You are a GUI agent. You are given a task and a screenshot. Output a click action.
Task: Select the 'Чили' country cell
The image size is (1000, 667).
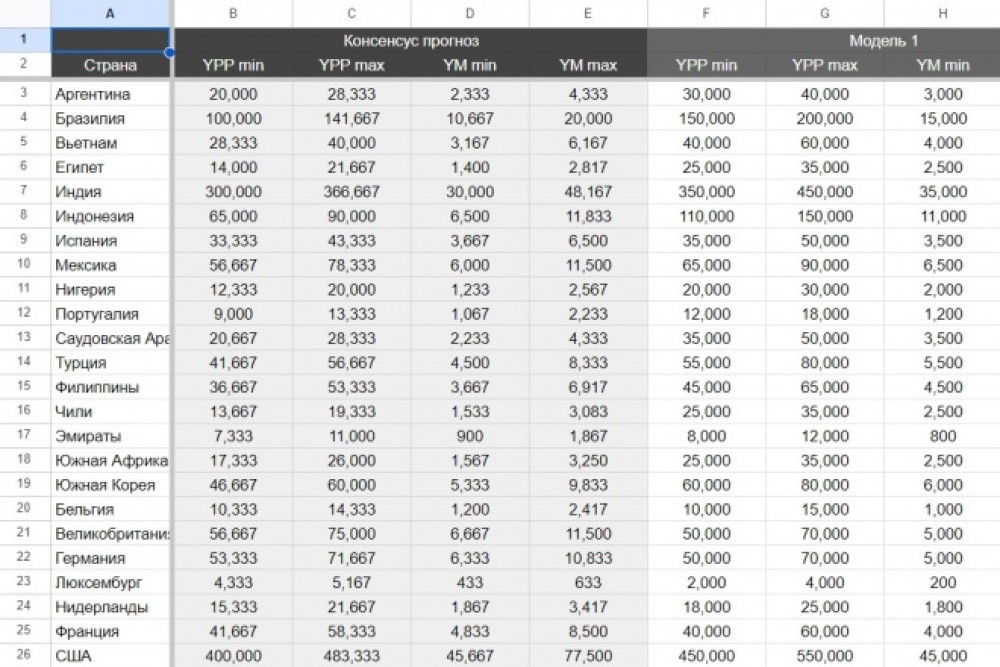coord(110,411)
